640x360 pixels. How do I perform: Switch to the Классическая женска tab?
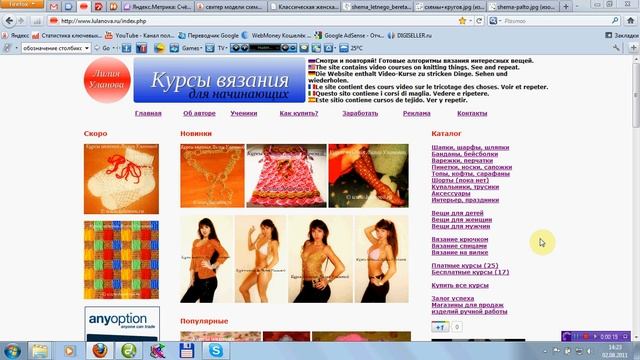click(x=304, y=7)
